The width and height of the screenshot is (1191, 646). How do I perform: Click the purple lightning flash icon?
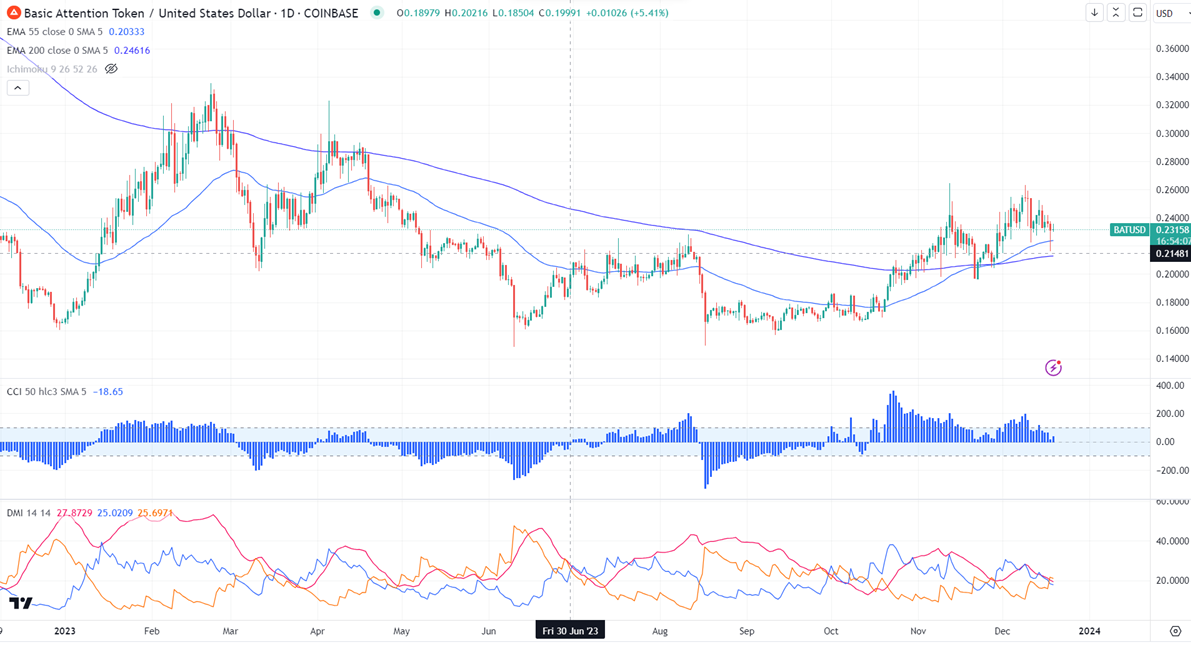point(1053,368)
